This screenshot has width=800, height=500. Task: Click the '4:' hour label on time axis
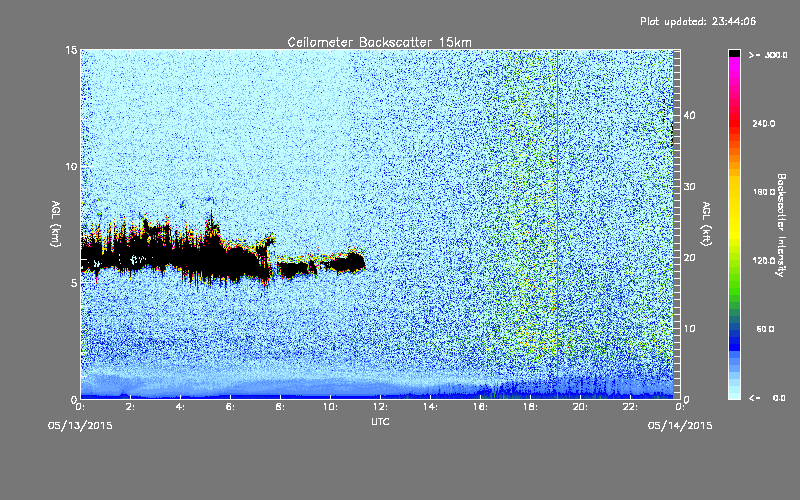tap(180, 407)
